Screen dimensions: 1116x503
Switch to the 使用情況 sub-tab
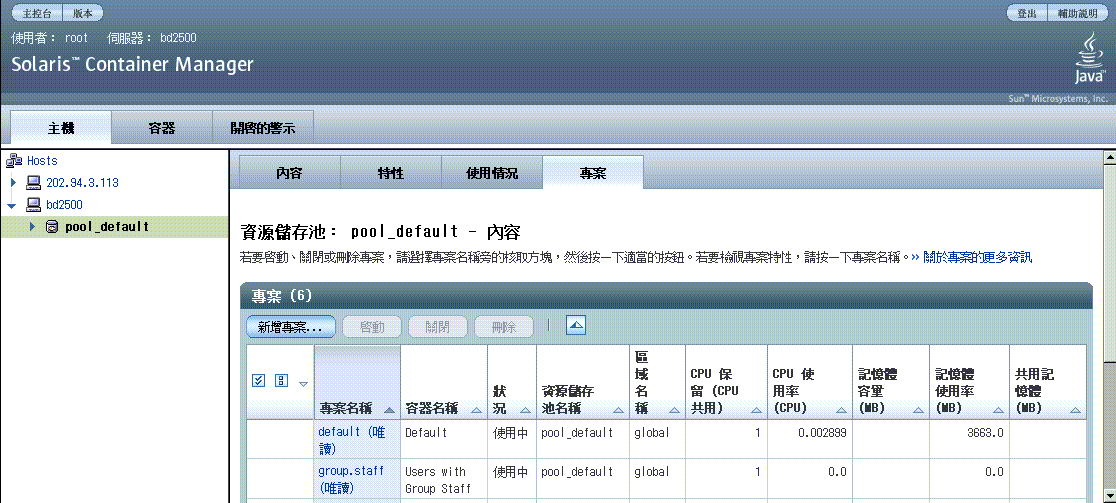(492, 173)
